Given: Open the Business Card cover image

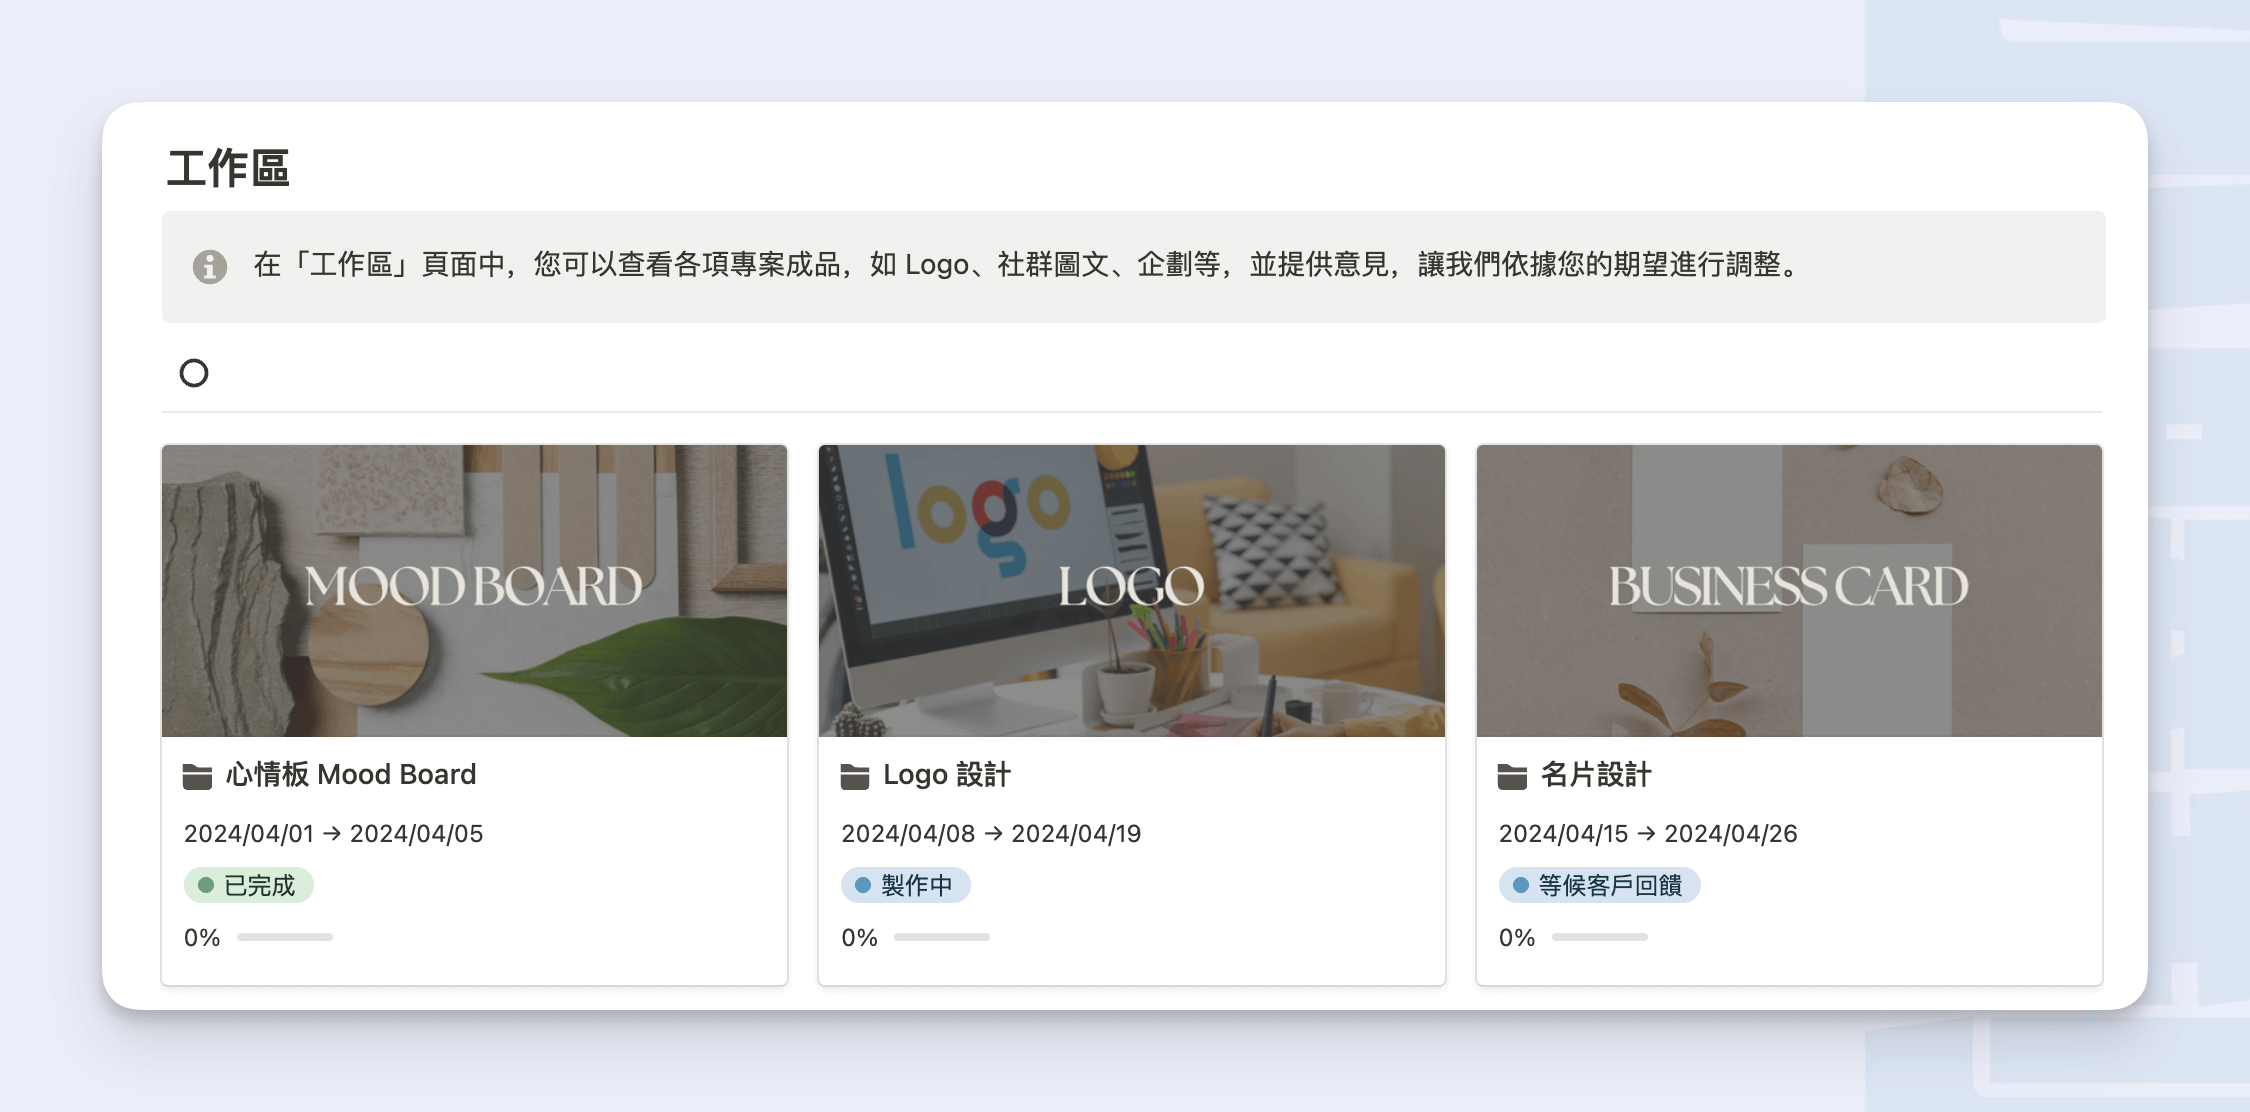Looking at the screenshot, I should point(1789,590).
